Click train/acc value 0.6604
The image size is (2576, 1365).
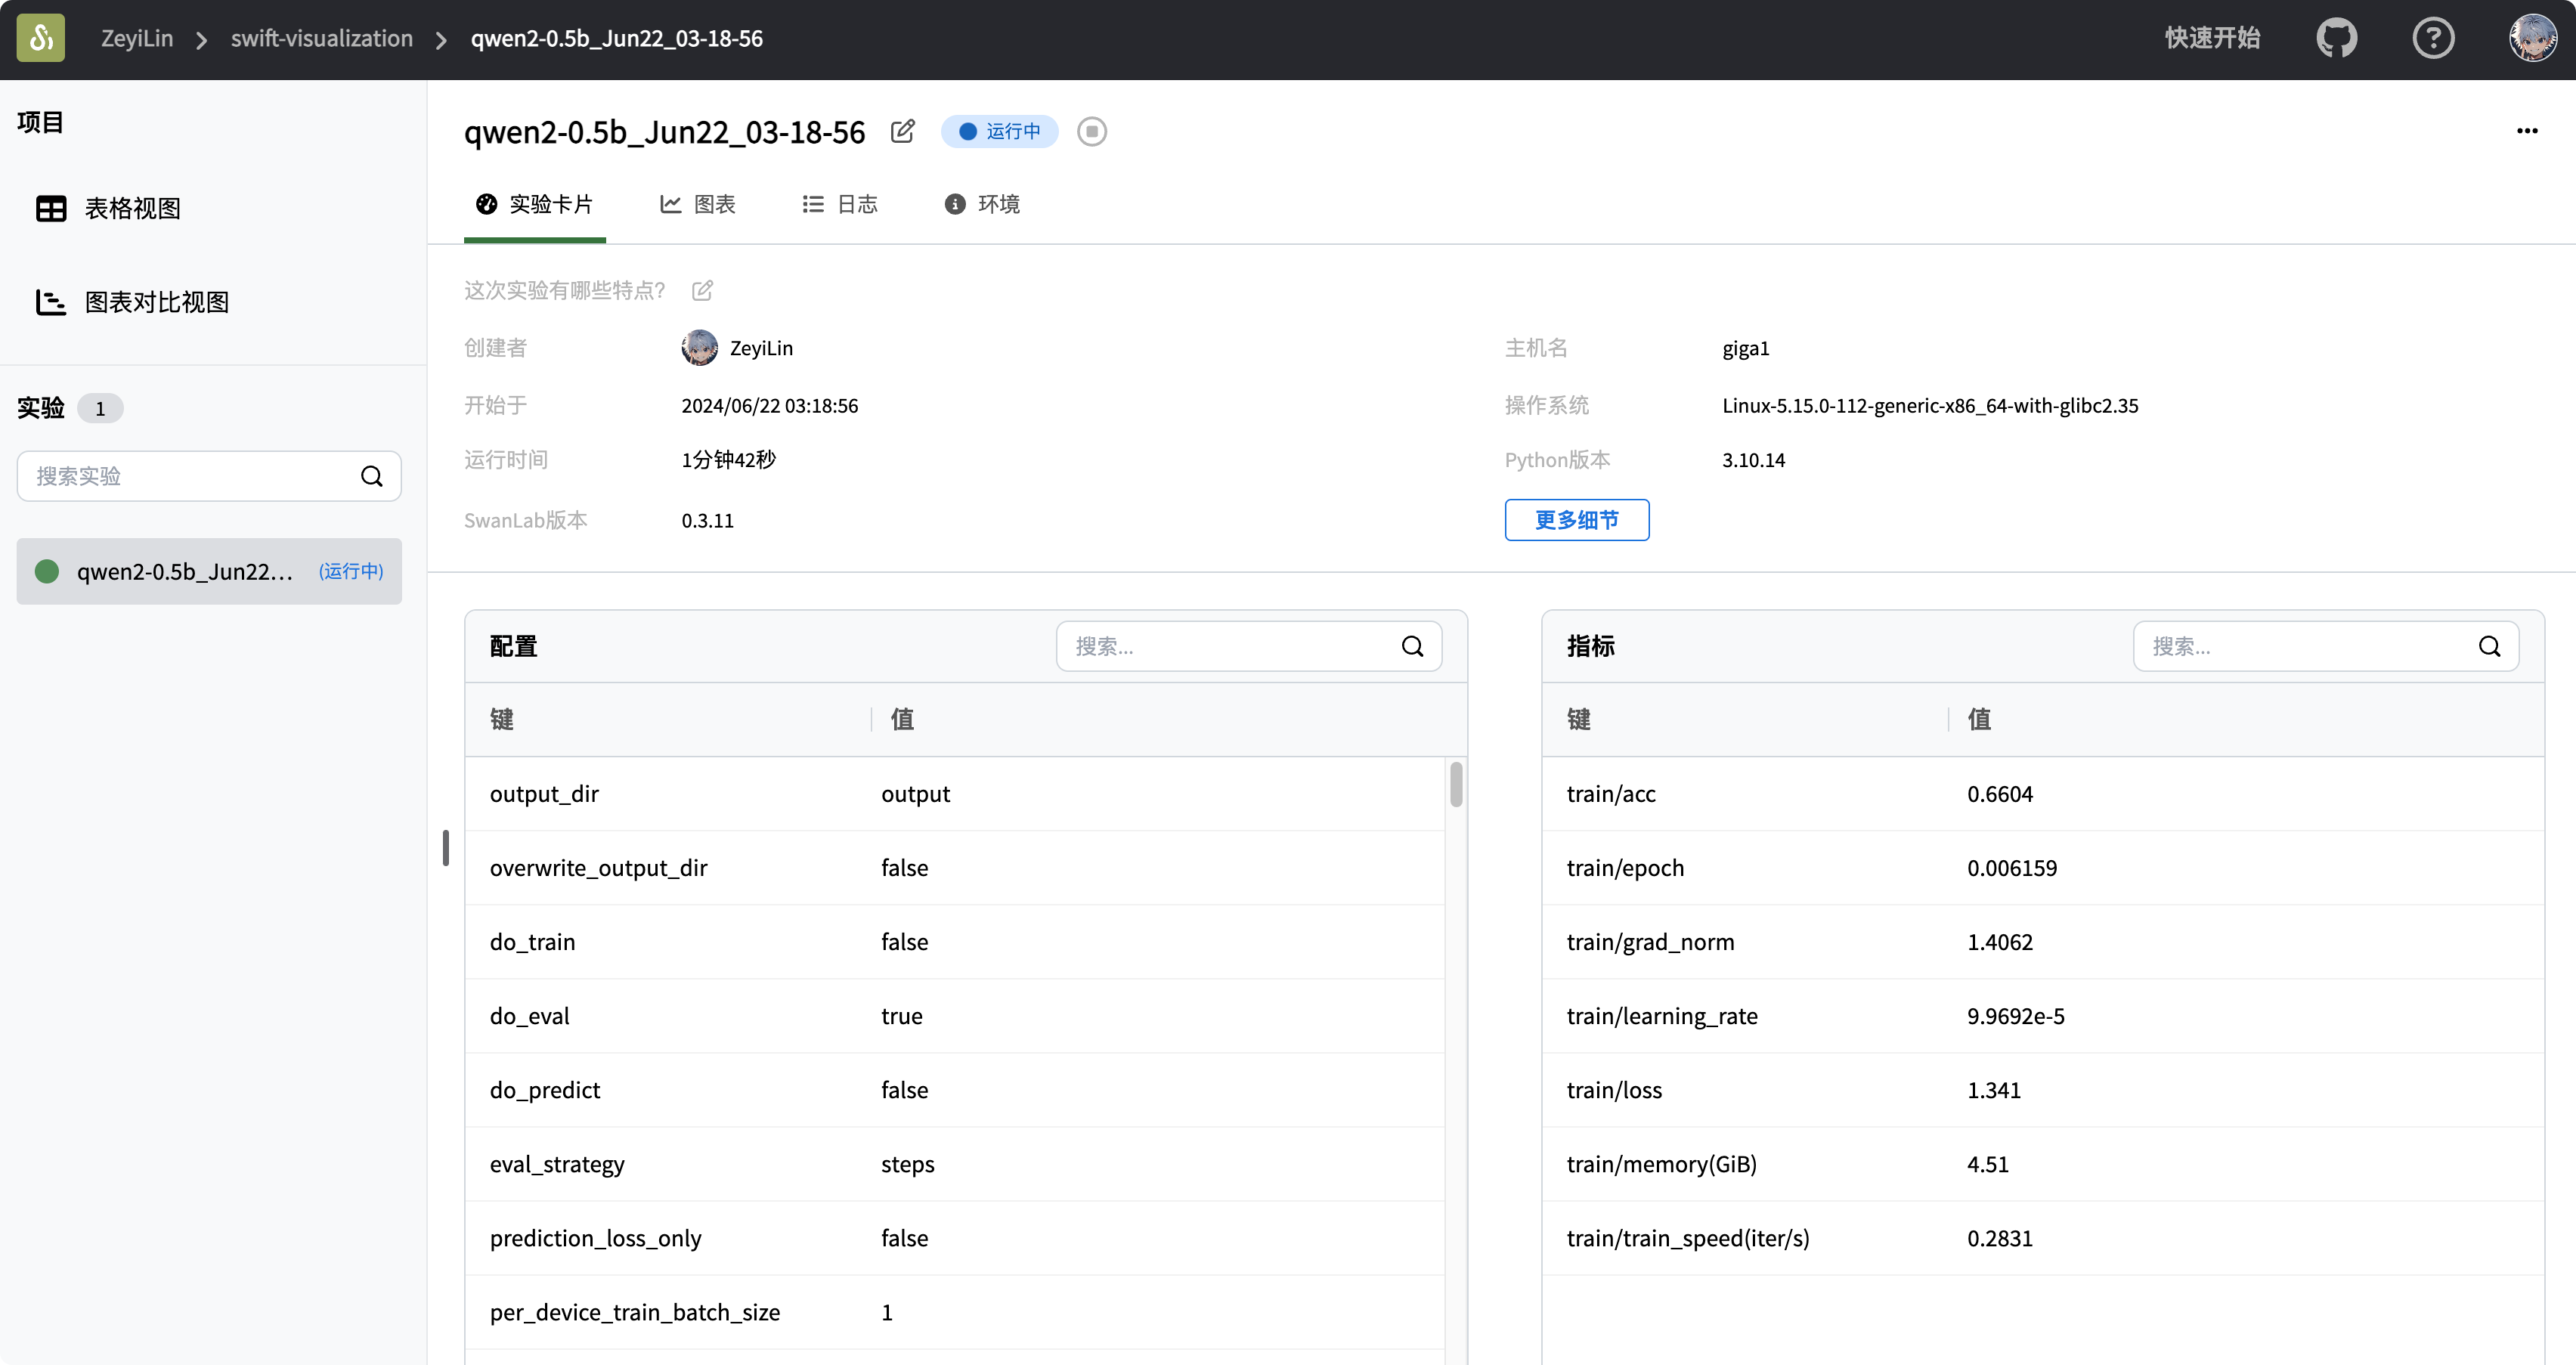tap(2000, 794)
